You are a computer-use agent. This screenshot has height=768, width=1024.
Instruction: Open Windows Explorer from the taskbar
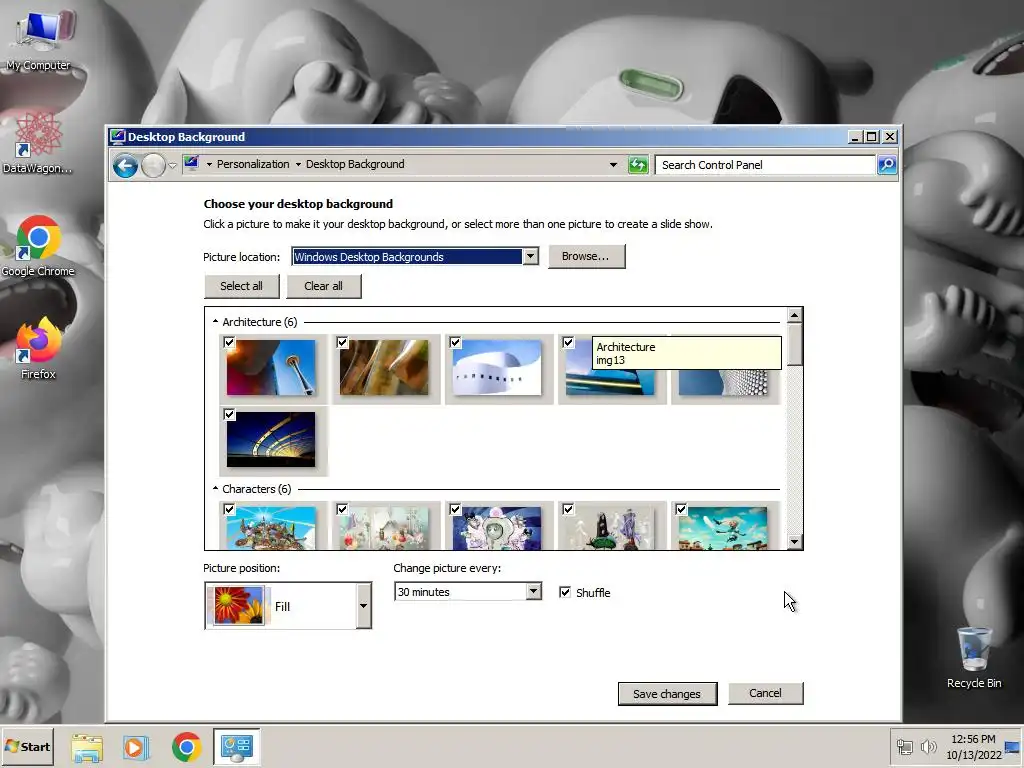pos(87,747)
